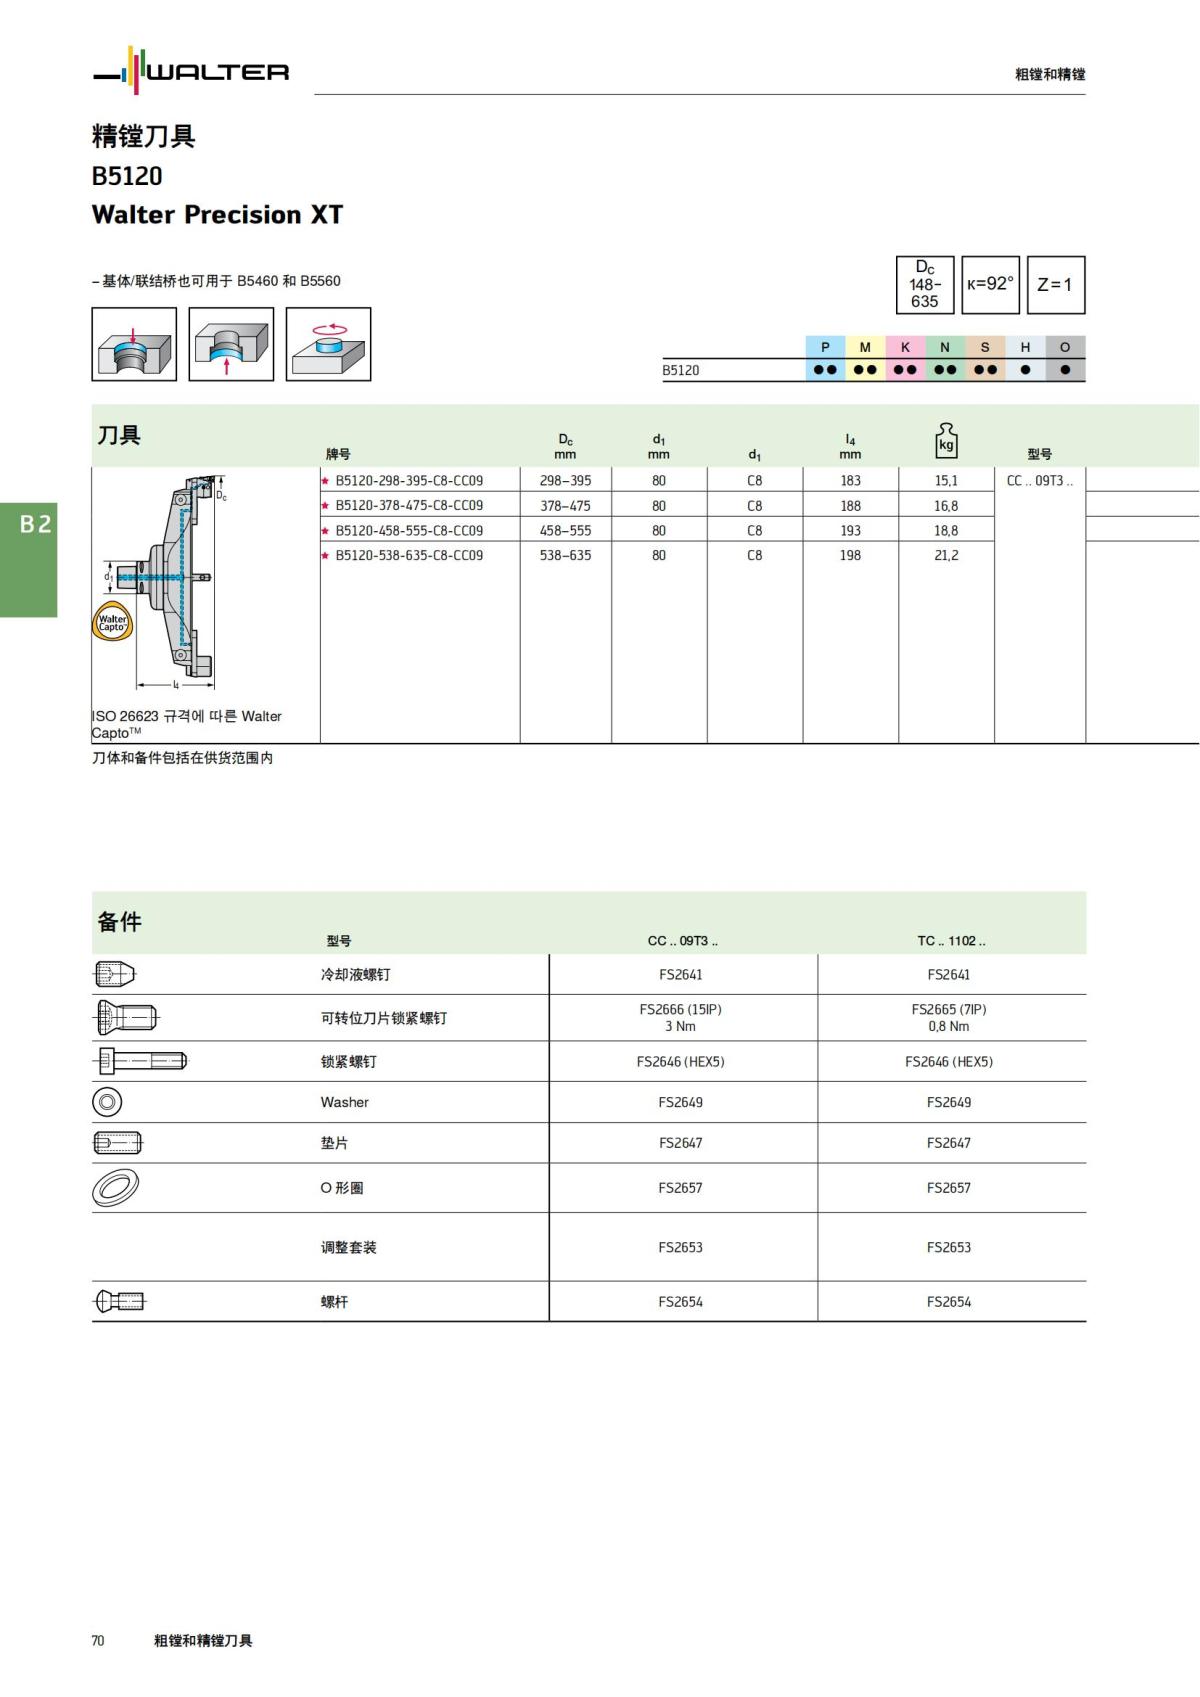Select part number B5120-298-395-C8-CC09
The height and width of the screenshot is (1697, 1200).
(x=409, y=481)
